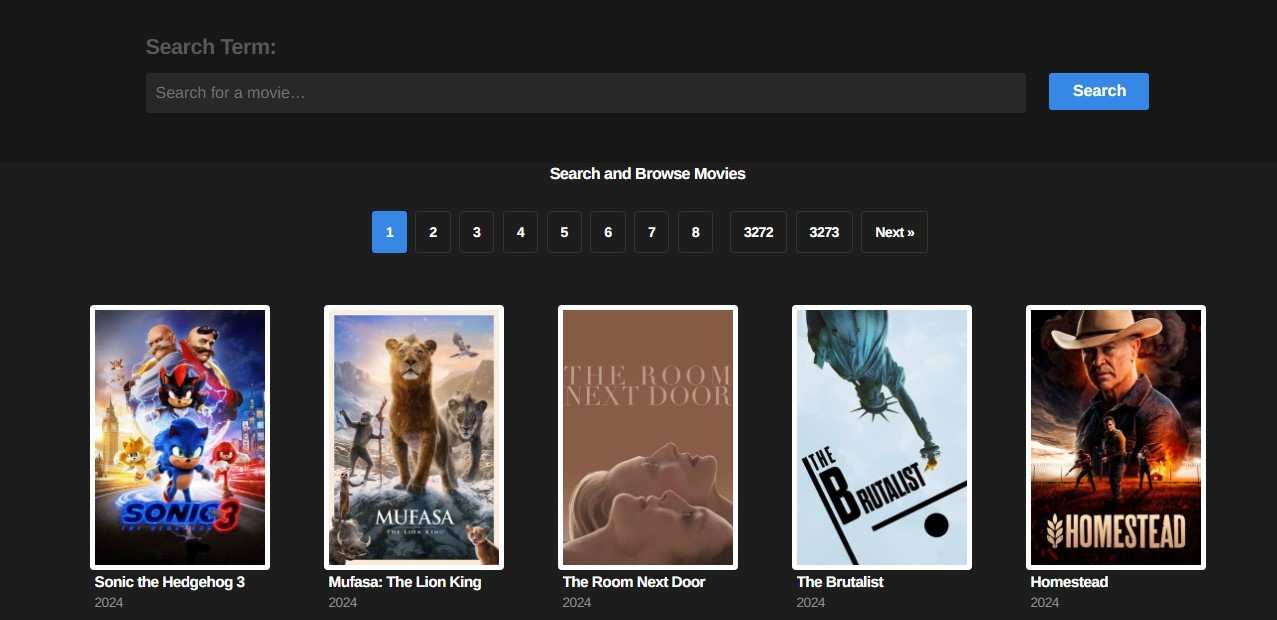The height and width of the screenshot is (620, 1277).
Task: Focus the 'Search for a movie' input field
Action: coord(585,93)
